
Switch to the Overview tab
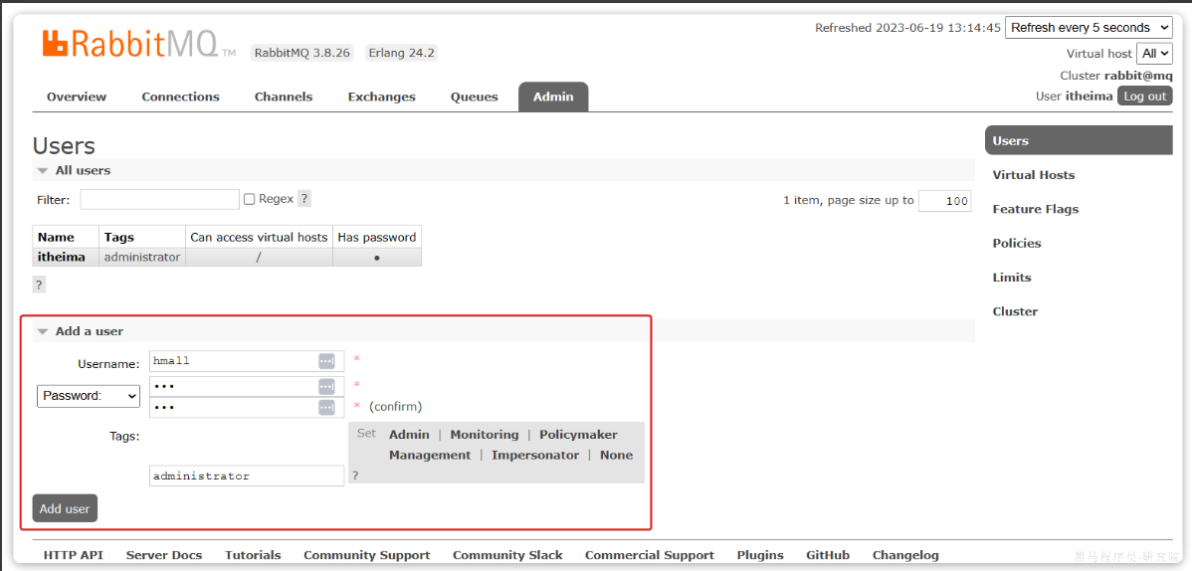tap(77, 97)
